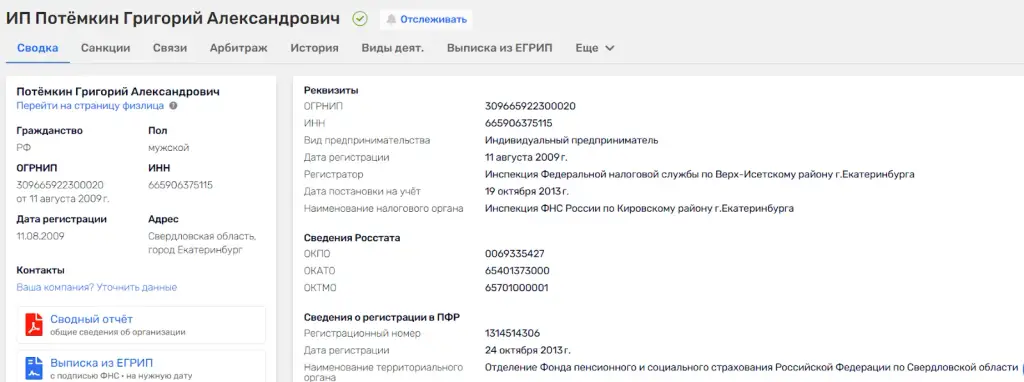Click the Ваша компания? Уточнить данные link
The width and height of the screenshot is (1024, 382).
tap(97, 287)
